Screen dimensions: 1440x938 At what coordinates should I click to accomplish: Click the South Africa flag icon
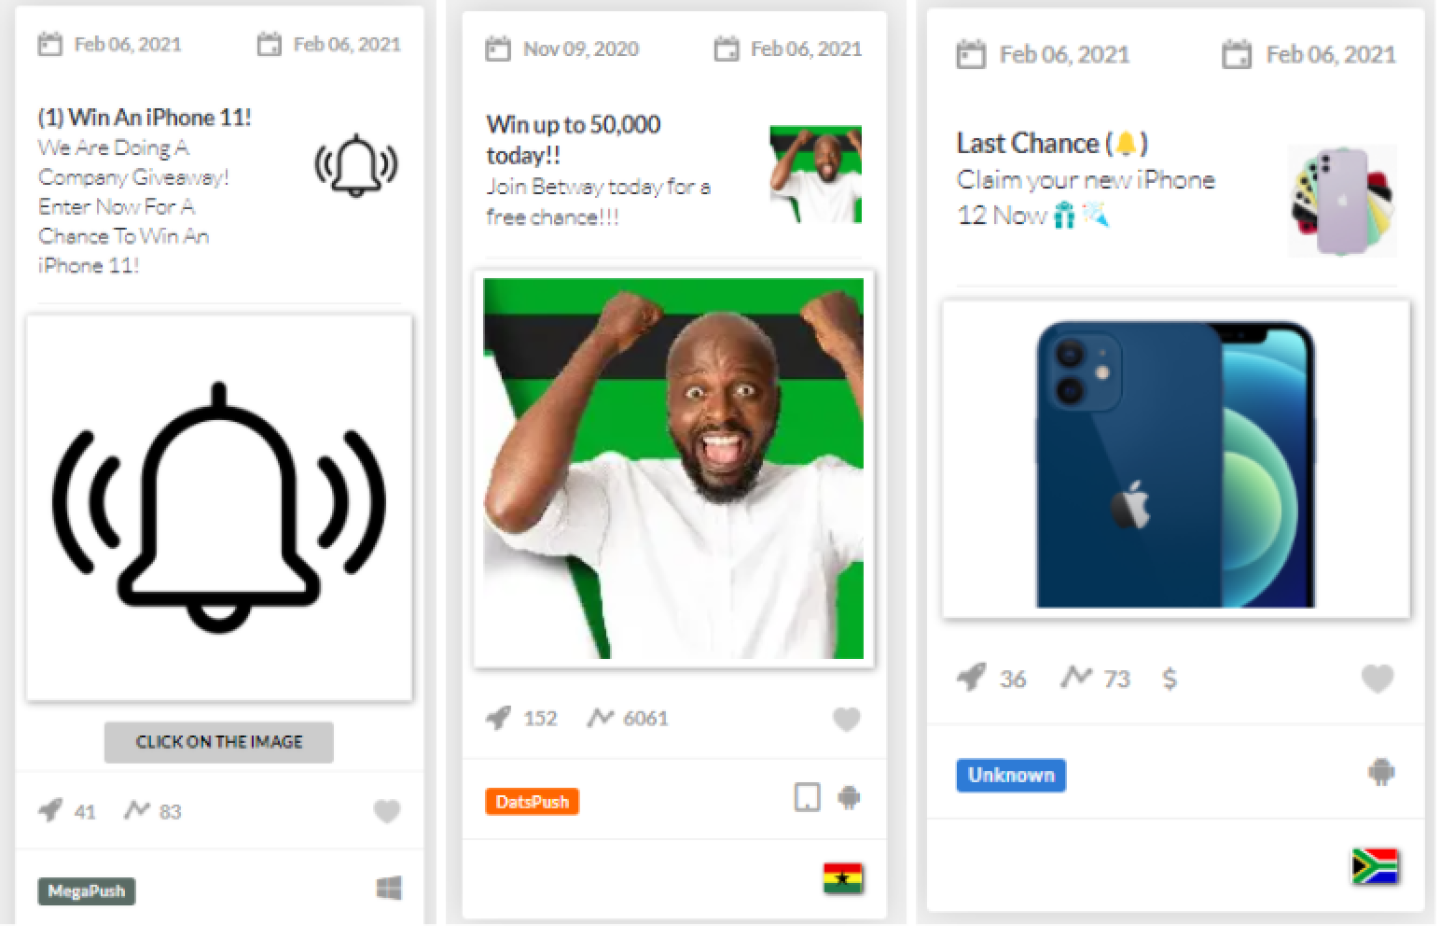coord(1375,866)
